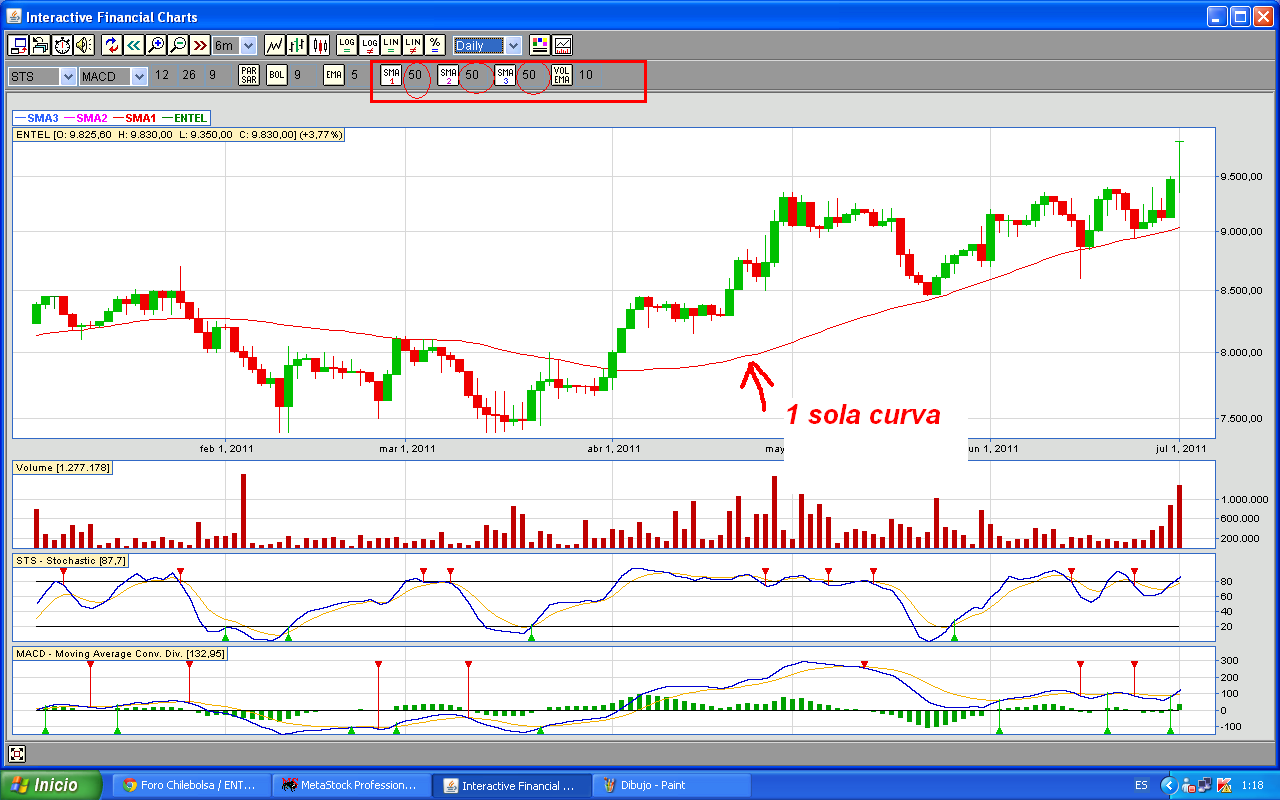
Task: Toggle the VOL EMA indicator
Action: coord(562,75)
